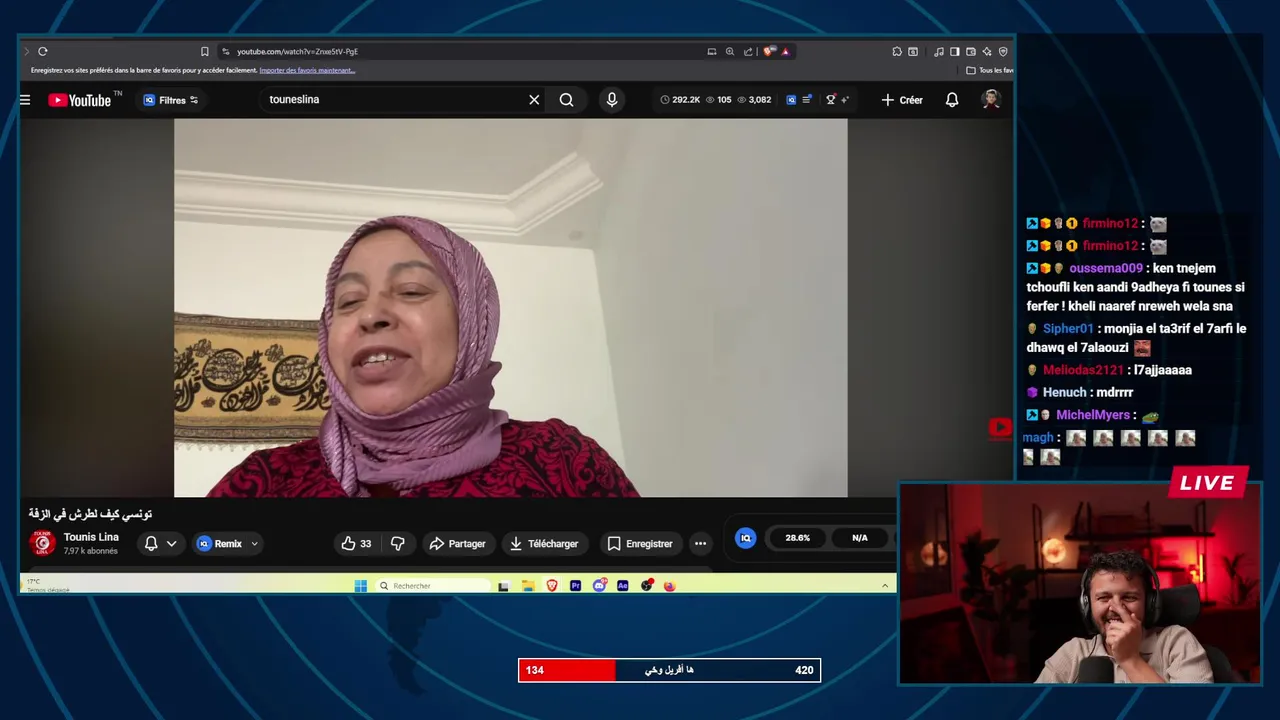The width and height of the screenshot is (1280, 720).
Task: Open the account avatar menu
Action: (991, 100)
